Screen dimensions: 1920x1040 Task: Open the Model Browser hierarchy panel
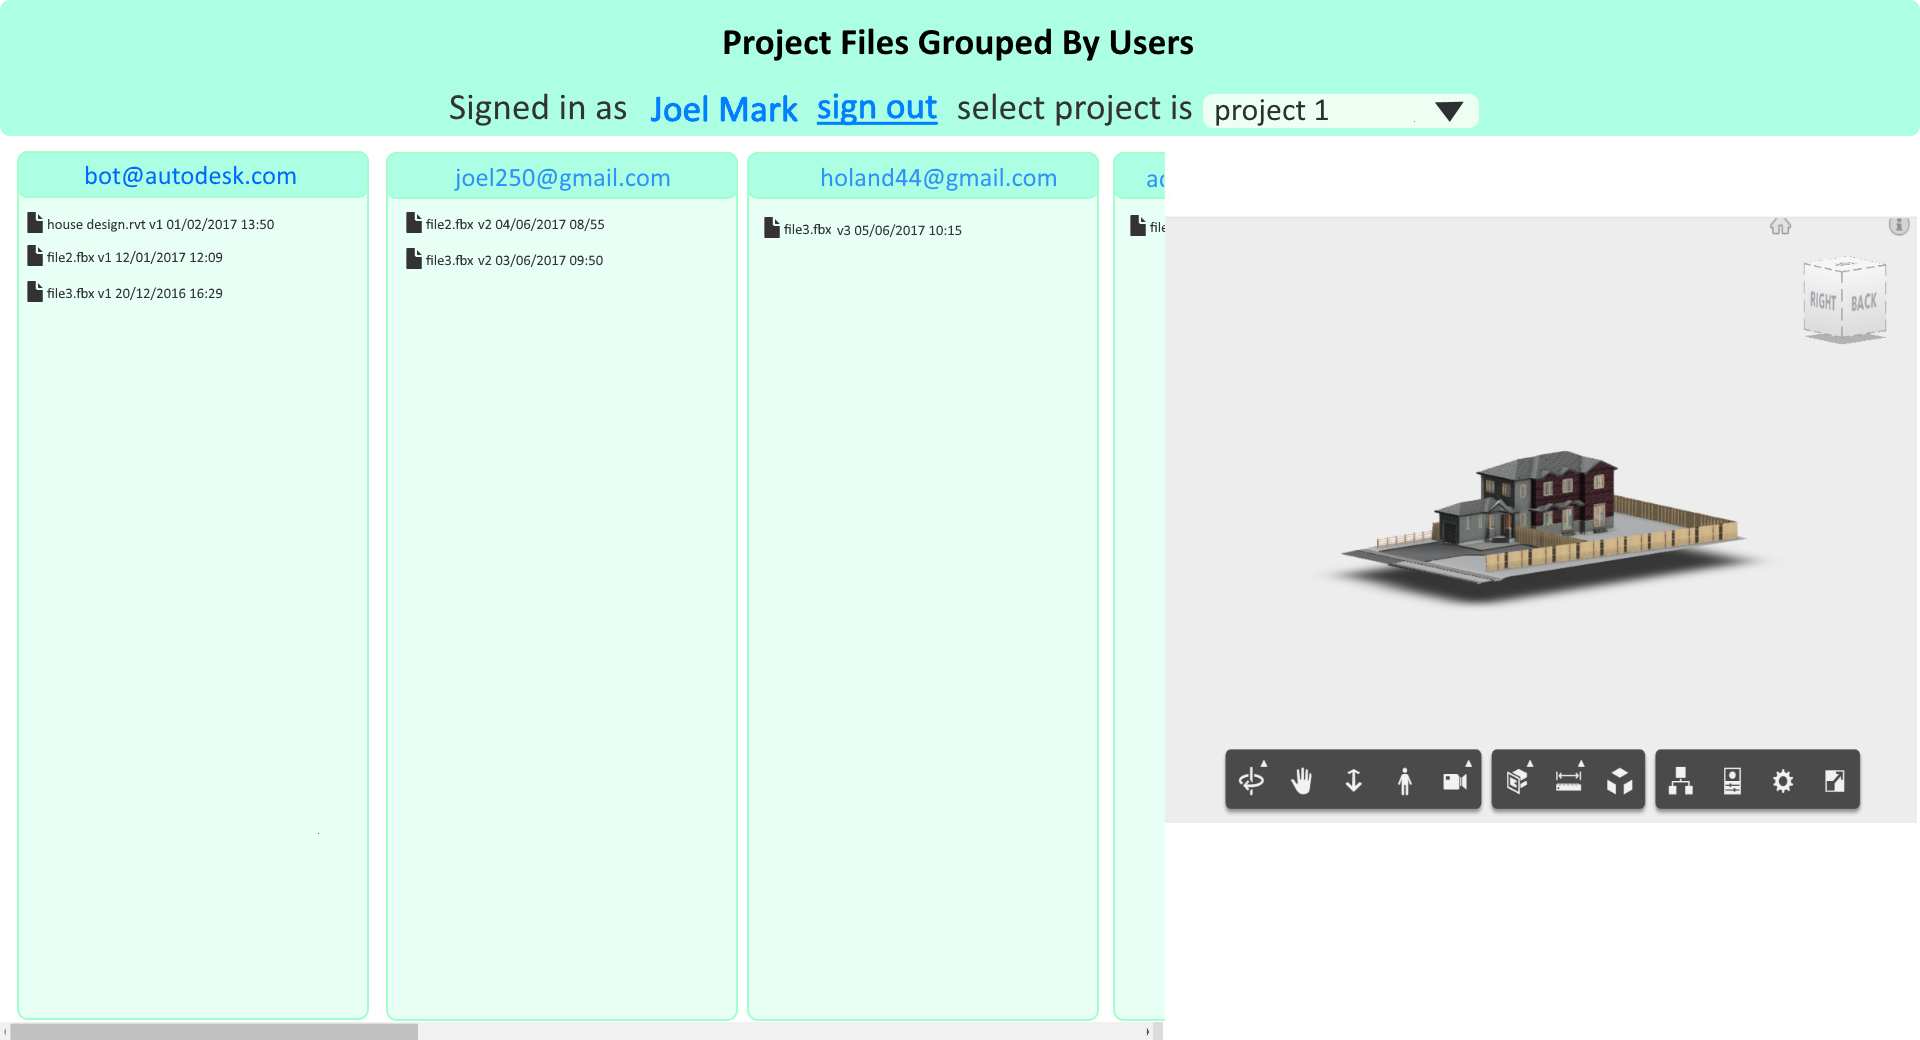click(x=1681, y=780)
